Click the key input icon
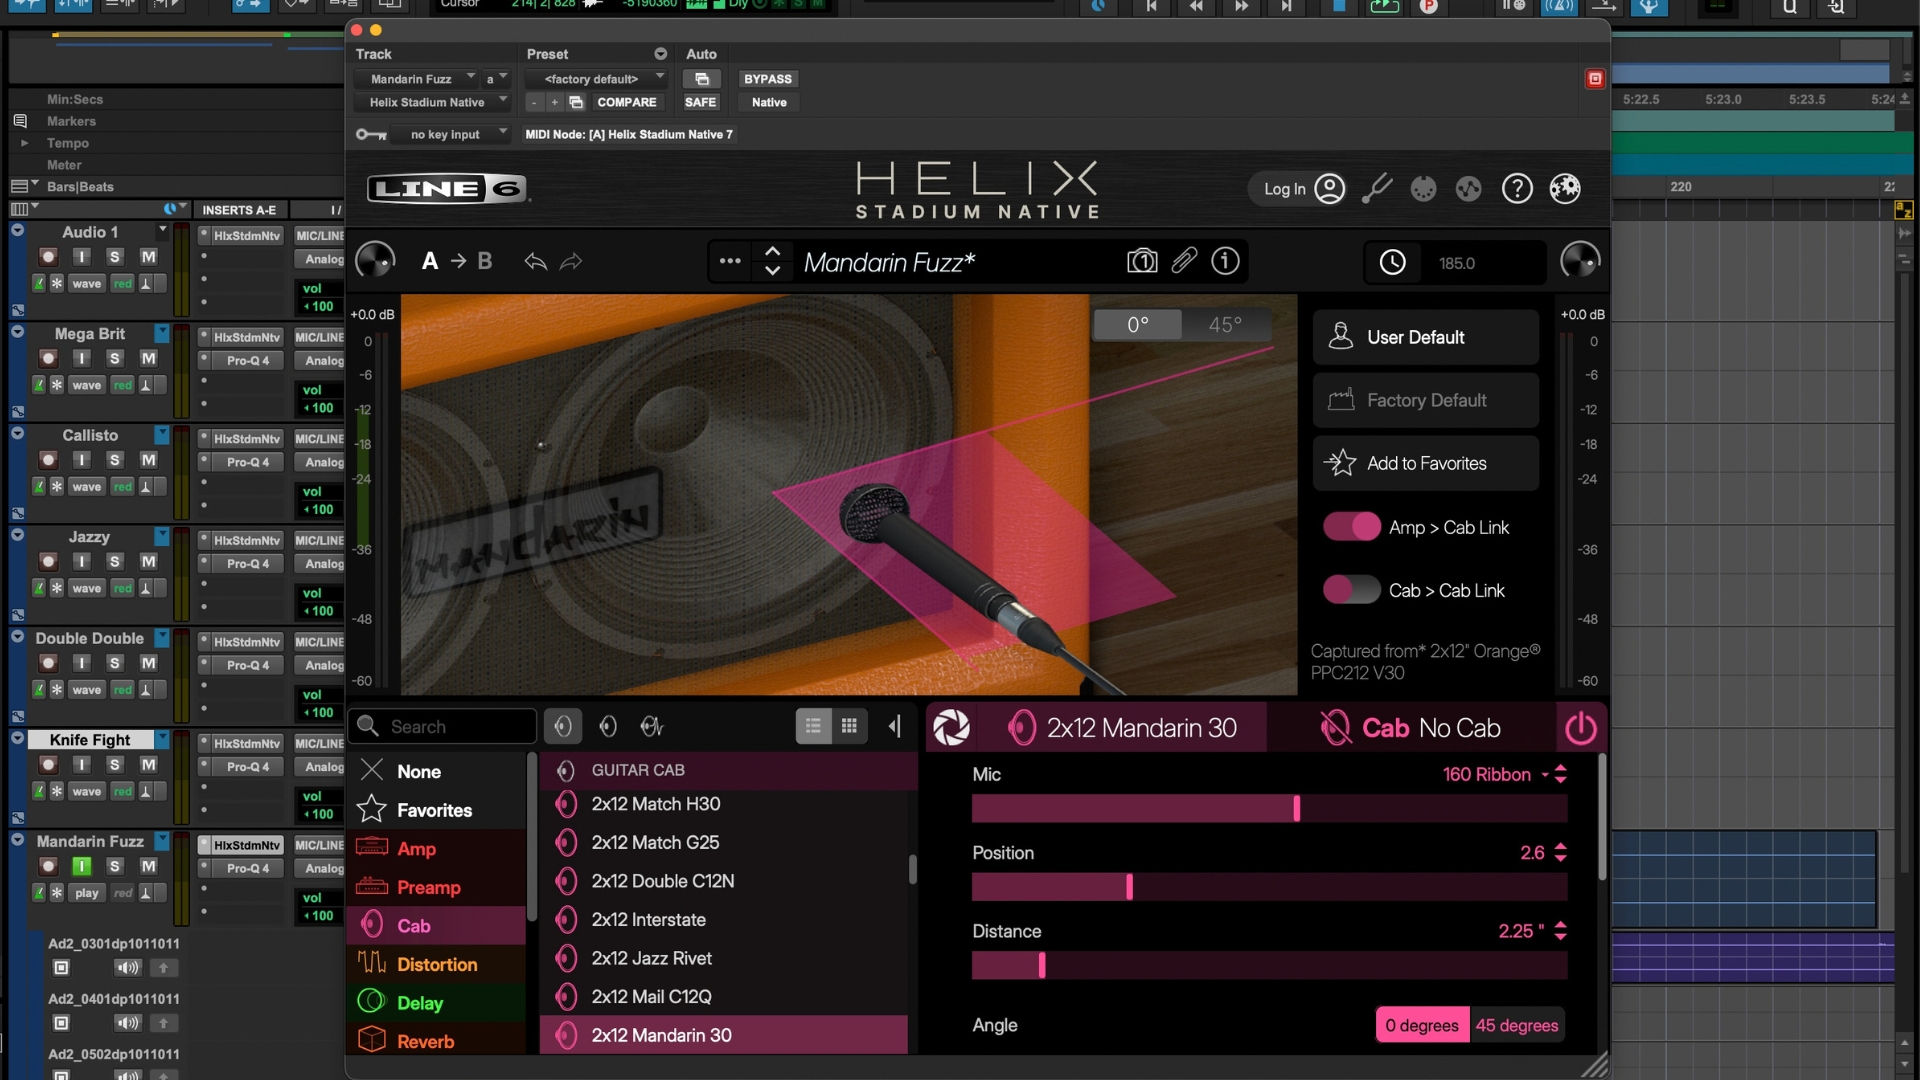This screenshot has width=1920, height=1080. (371, 134)
